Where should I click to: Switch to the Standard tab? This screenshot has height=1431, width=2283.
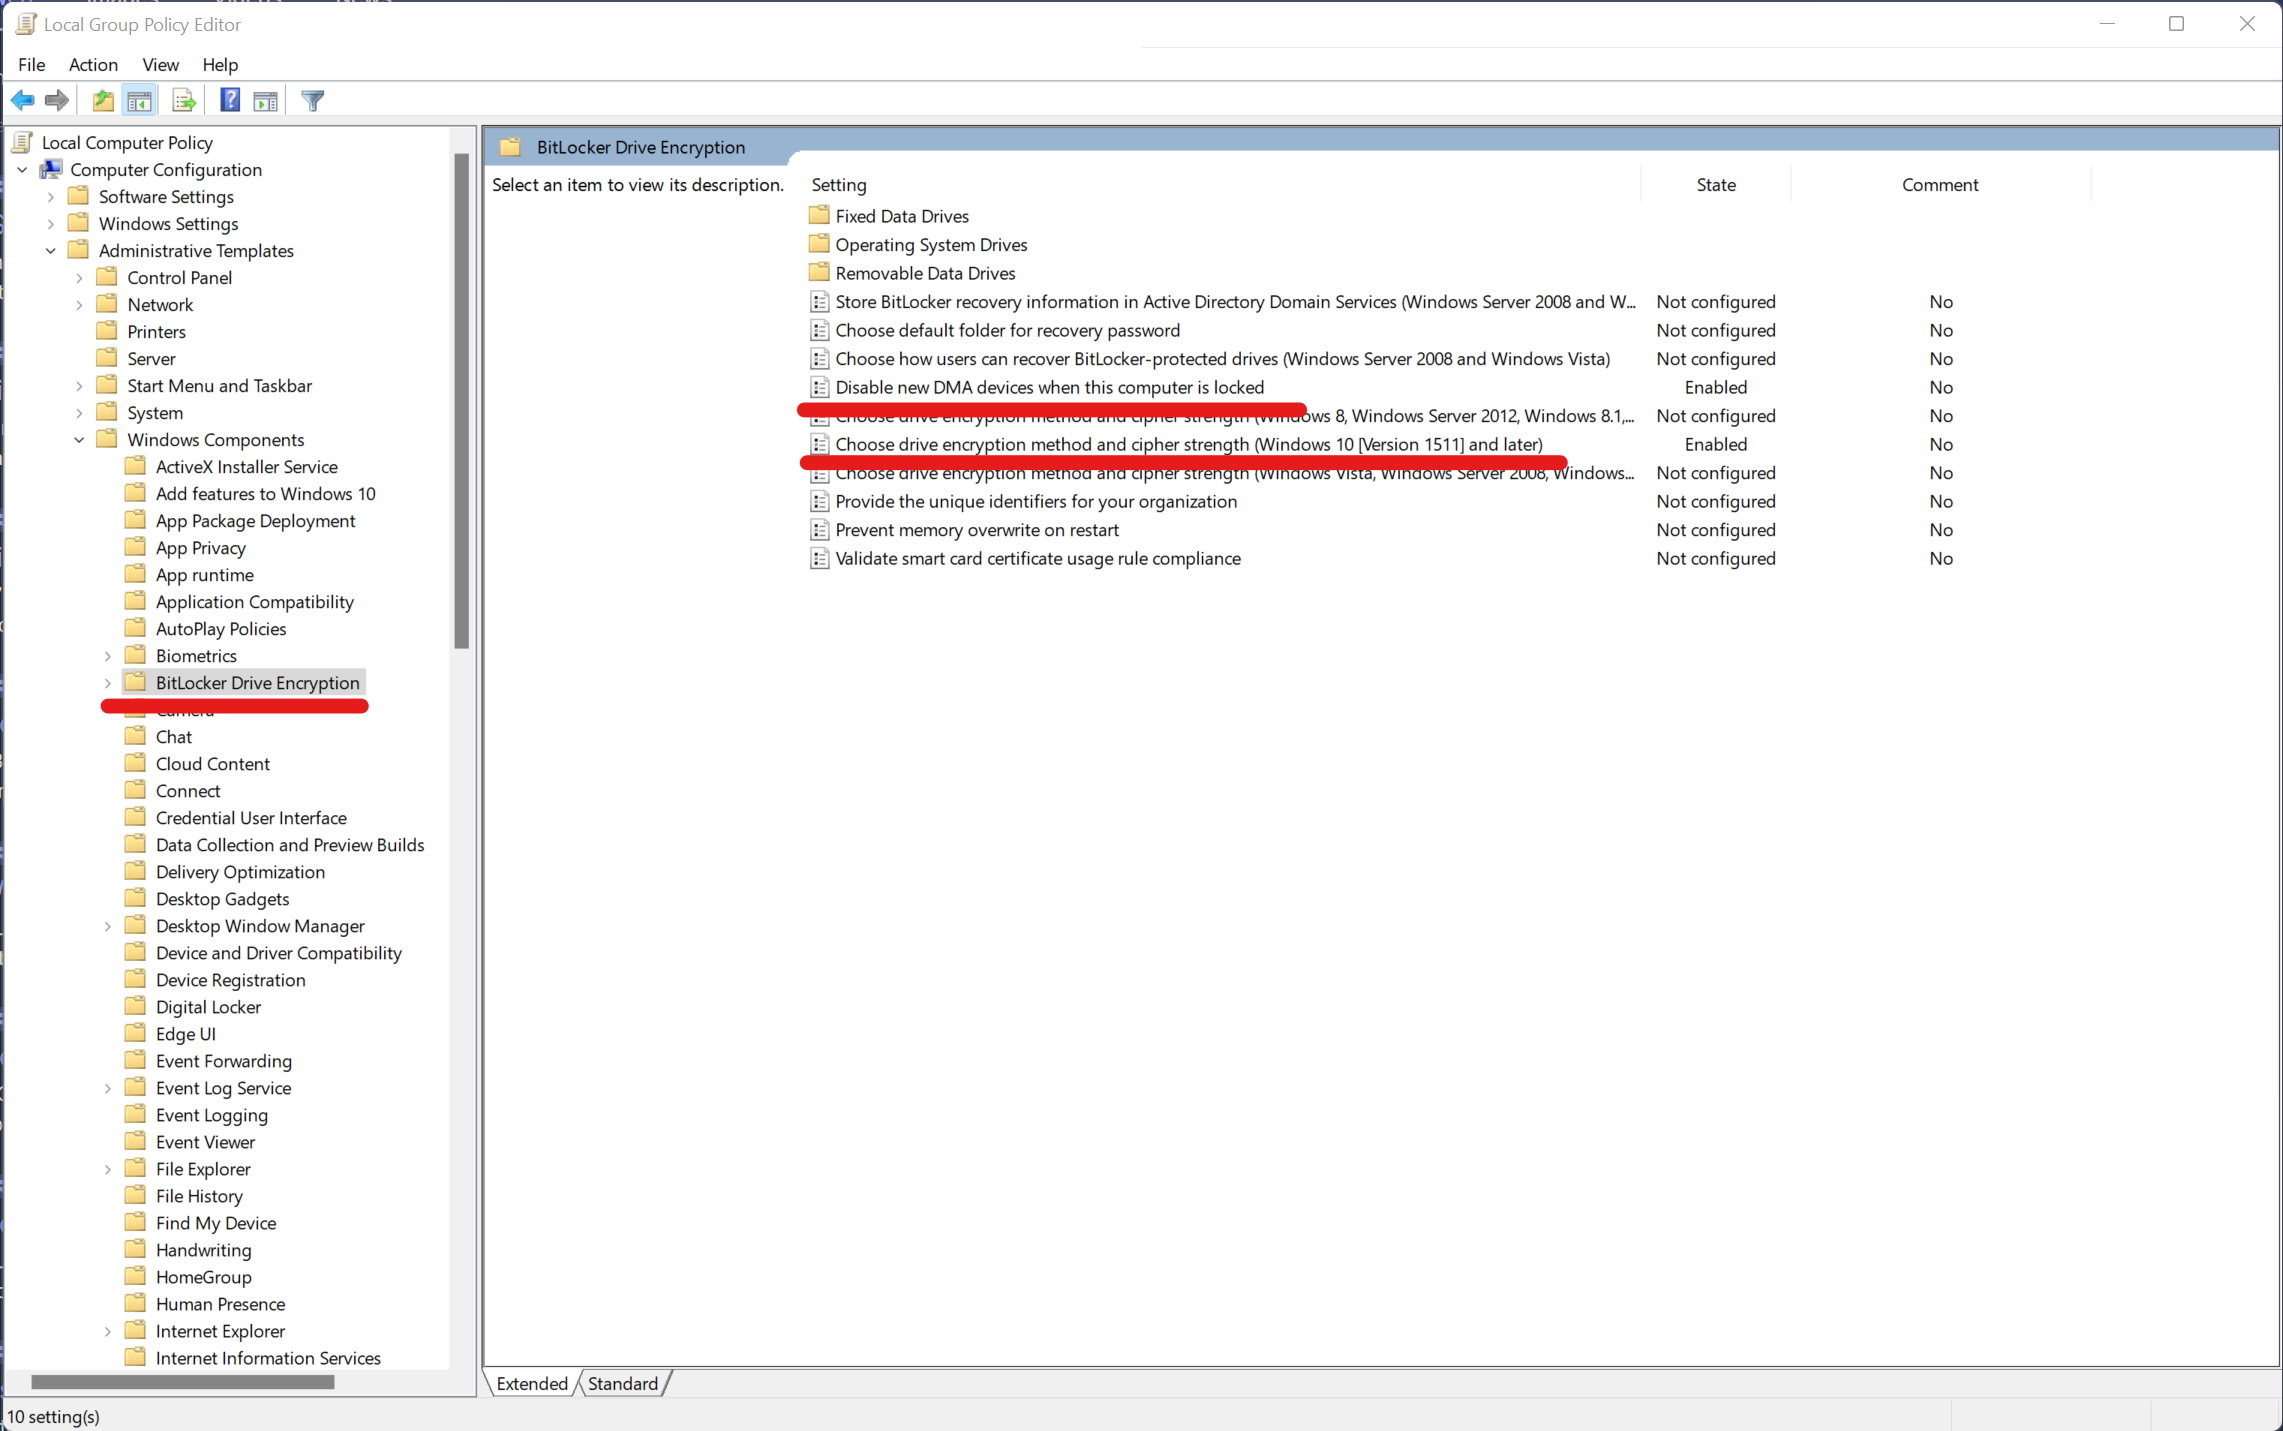point(623,1383)
